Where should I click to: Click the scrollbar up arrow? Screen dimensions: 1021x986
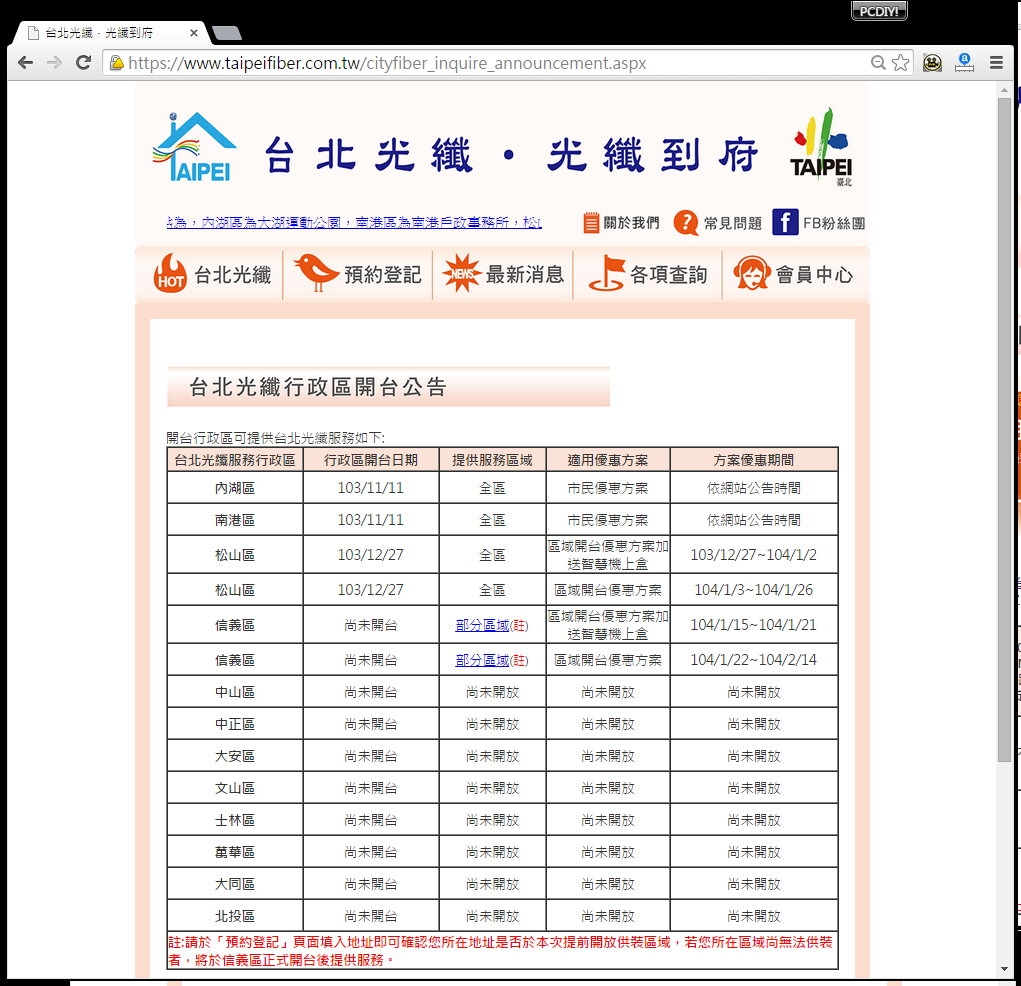point(1005,89)
